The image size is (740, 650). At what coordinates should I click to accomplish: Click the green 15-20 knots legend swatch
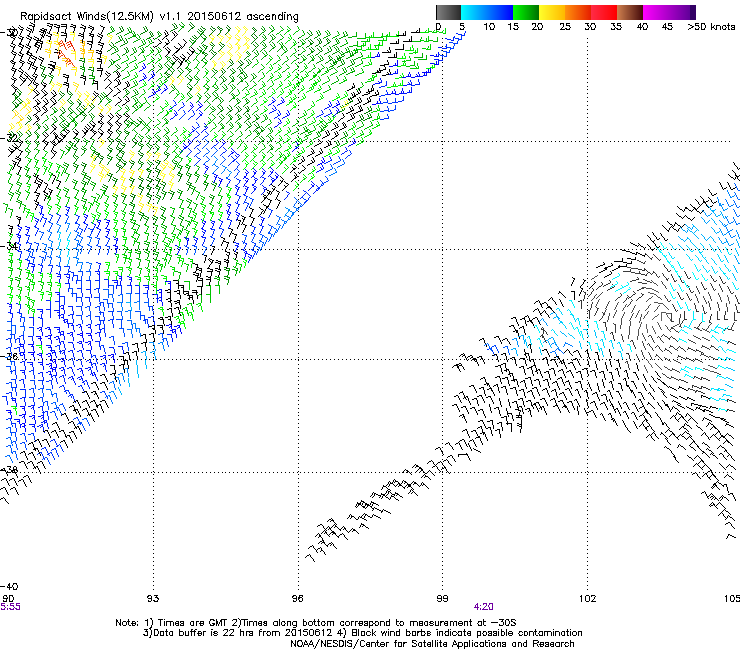click(526, 12)
